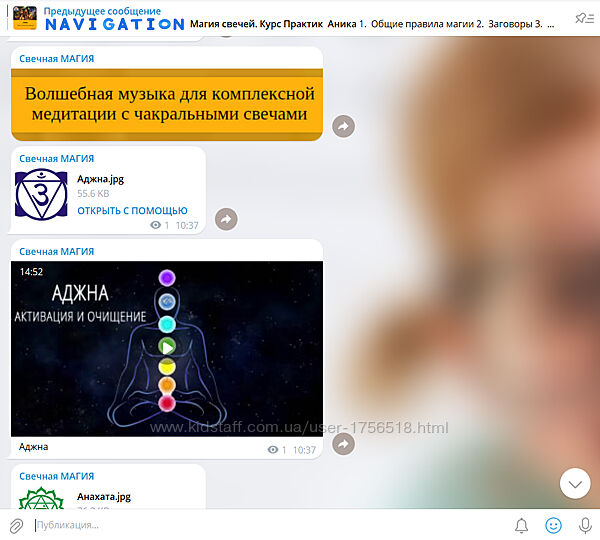This screenshot has height=540, width=600.
Task: Click 'Свечная МАГИЯ' sender above Аджна.jpg
Action: (x=57, y=159)
